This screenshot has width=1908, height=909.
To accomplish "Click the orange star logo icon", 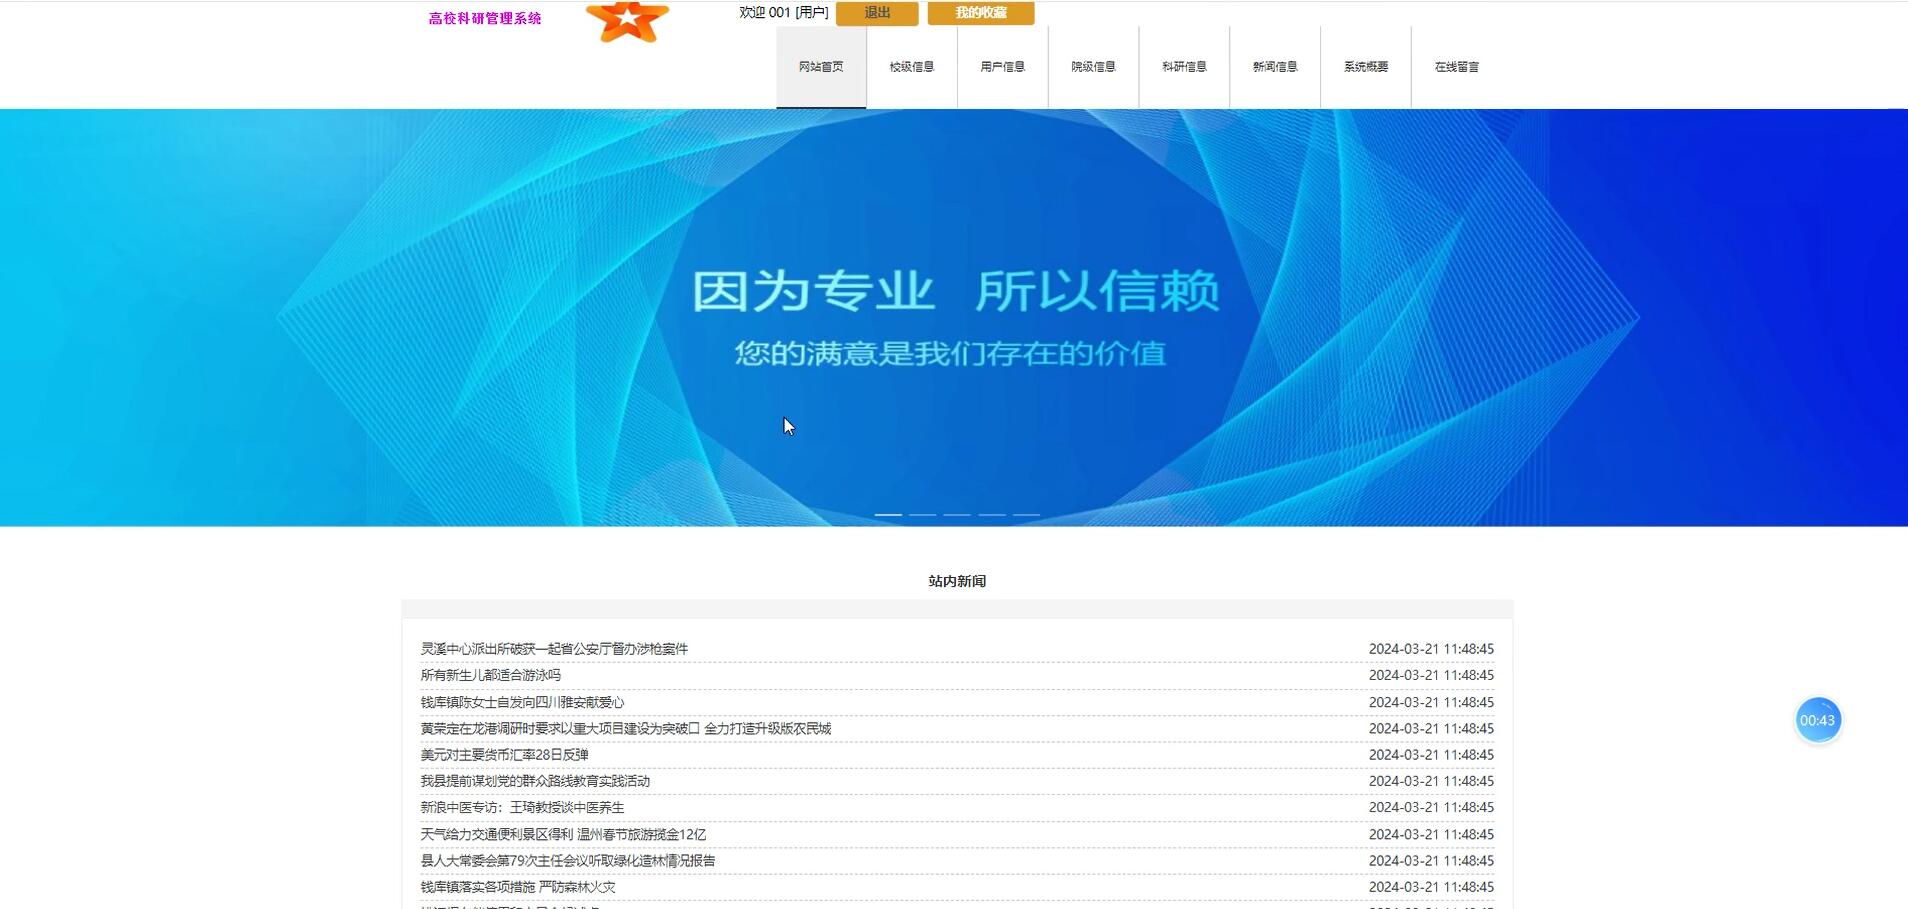I will click(626, 20).
